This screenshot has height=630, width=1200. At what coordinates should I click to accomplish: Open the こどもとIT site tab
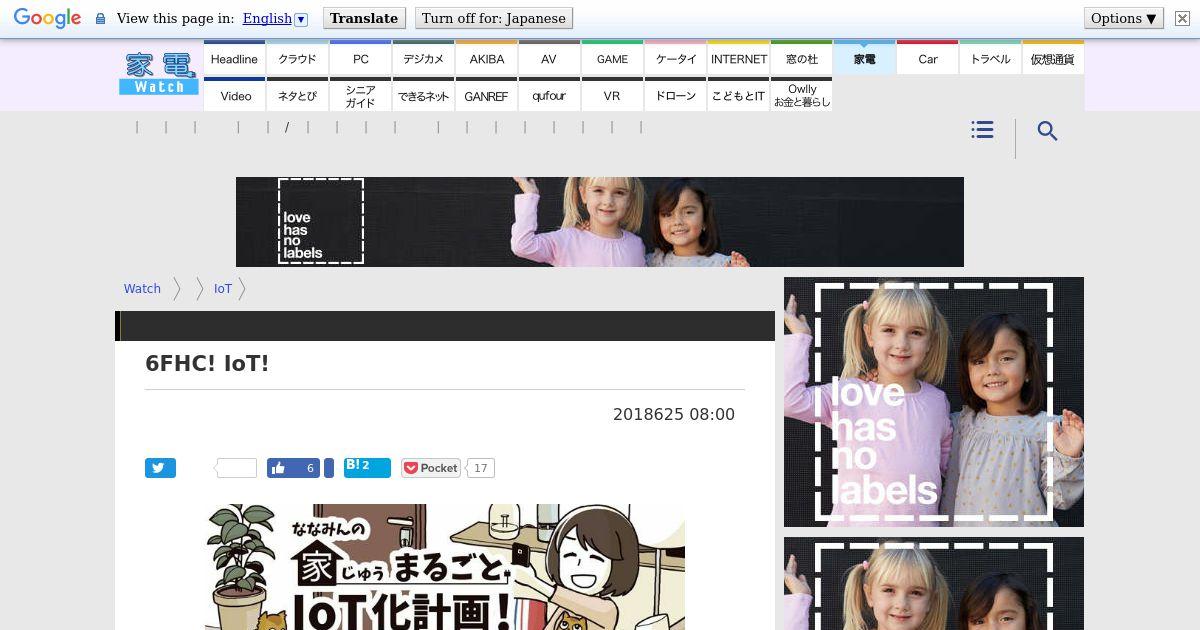(738, 96)
